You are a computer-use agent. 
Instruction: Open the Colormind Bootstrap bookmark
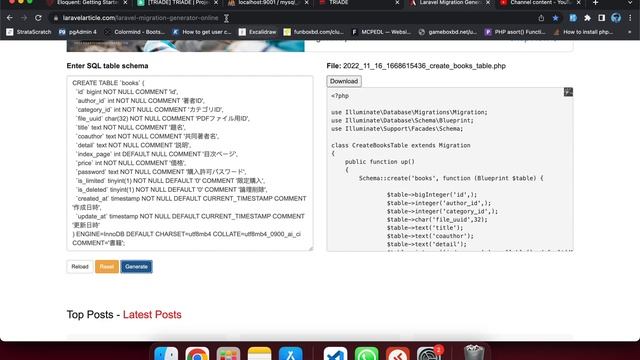pos(134,32)
